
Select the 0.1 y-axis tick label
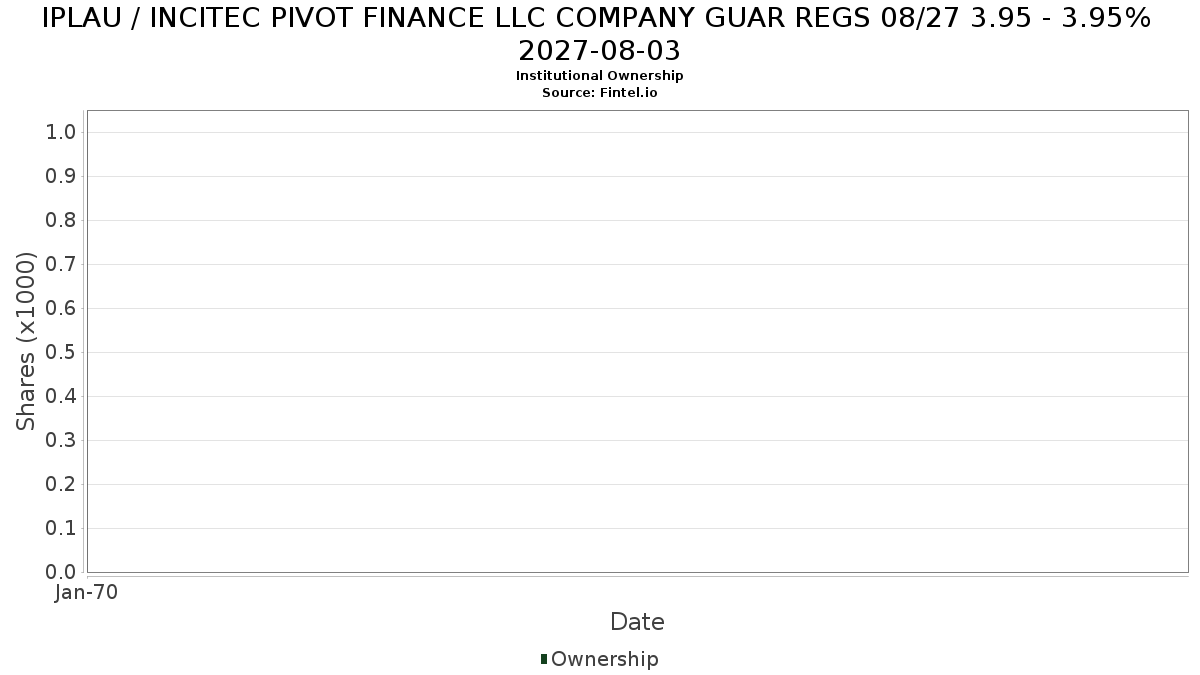point(61,529)
